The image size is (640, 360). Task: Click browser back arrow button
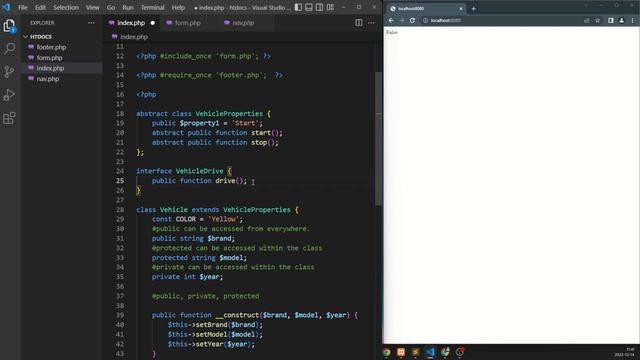[391, 20]
